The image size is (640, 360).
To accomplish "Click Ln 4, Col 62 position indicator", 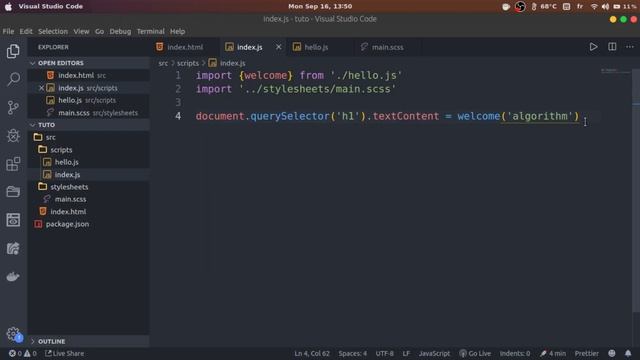I will pos(312,353).
